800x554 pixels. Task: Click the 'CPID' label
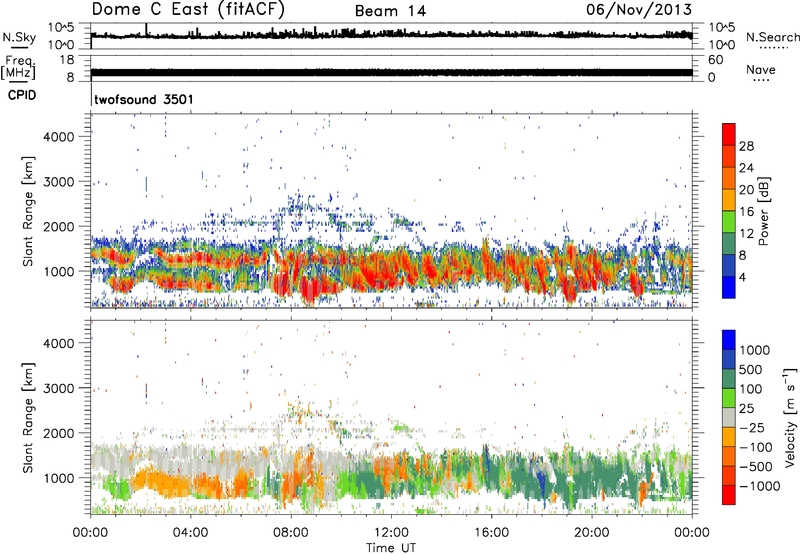point(22,95)
